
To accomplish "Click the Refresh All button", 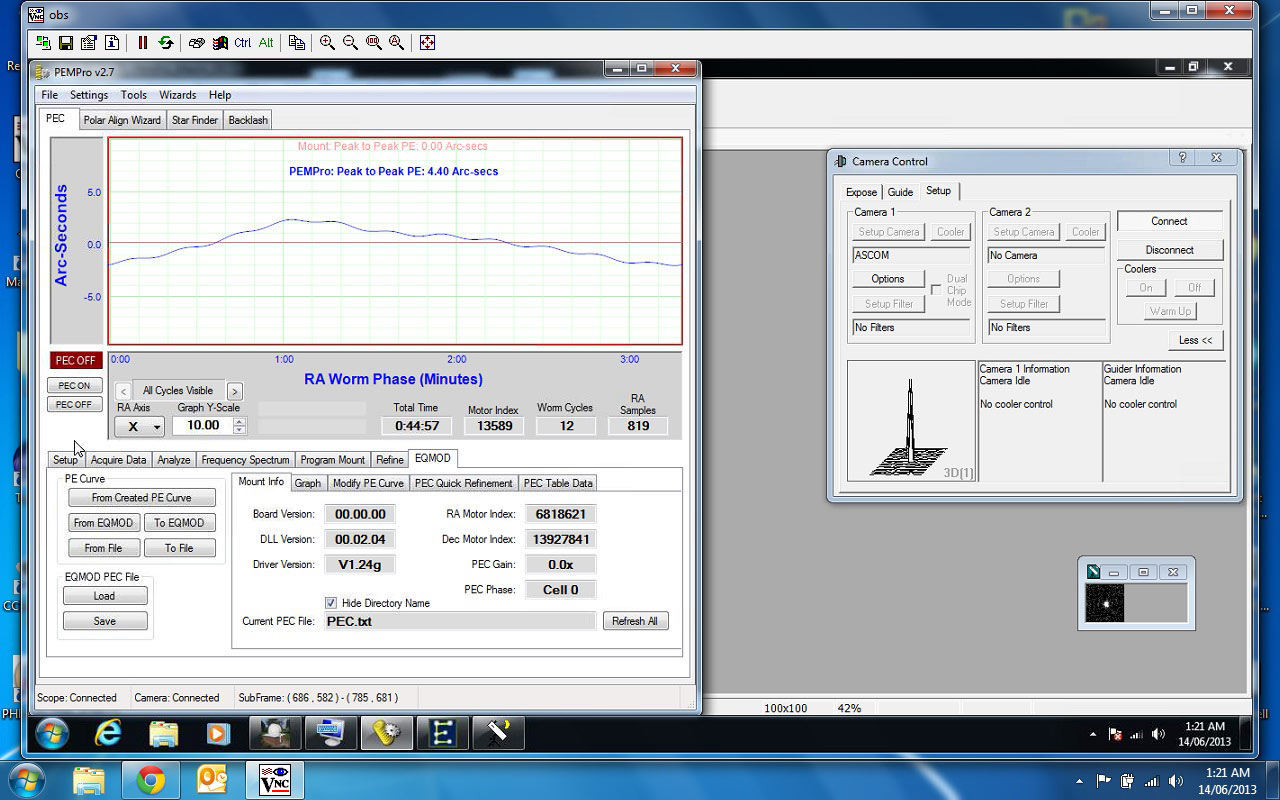I will 635,621.
